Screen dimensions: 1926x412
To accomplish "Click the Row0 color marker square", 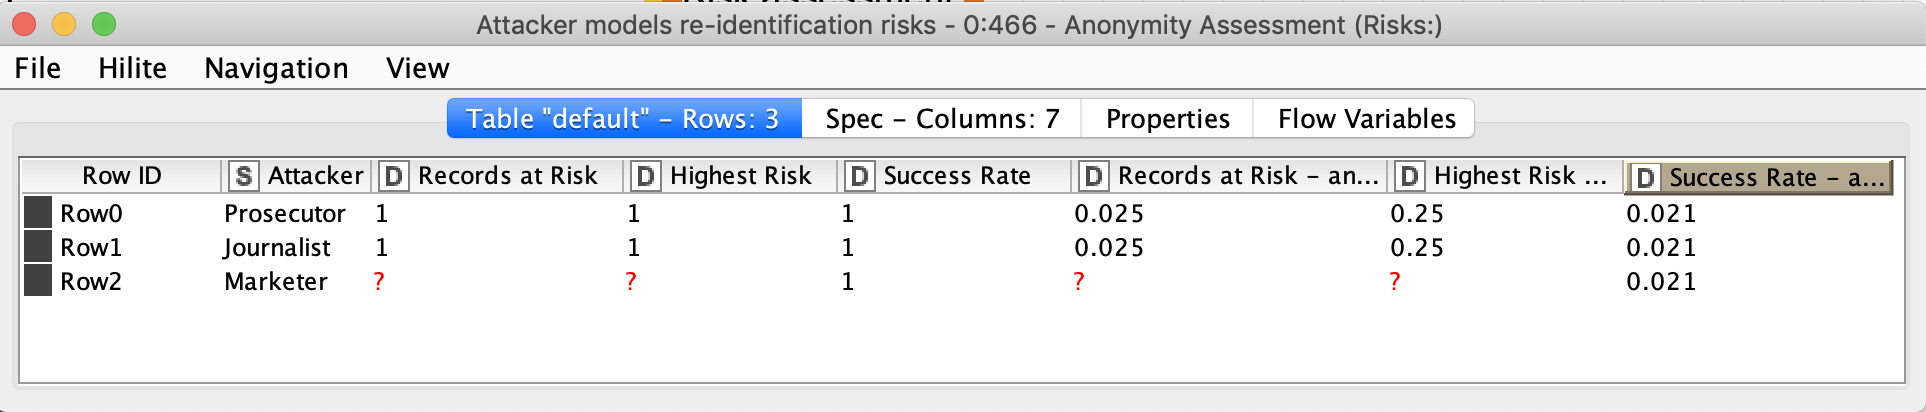I will [x=38, y=212].
